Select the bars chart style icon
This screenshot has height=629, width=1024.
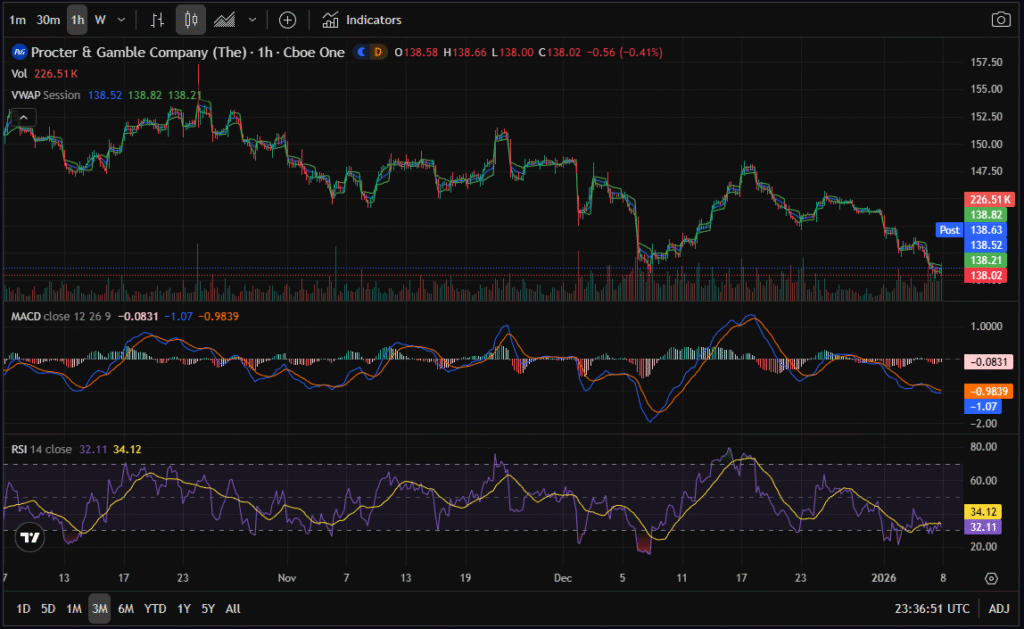157,20
